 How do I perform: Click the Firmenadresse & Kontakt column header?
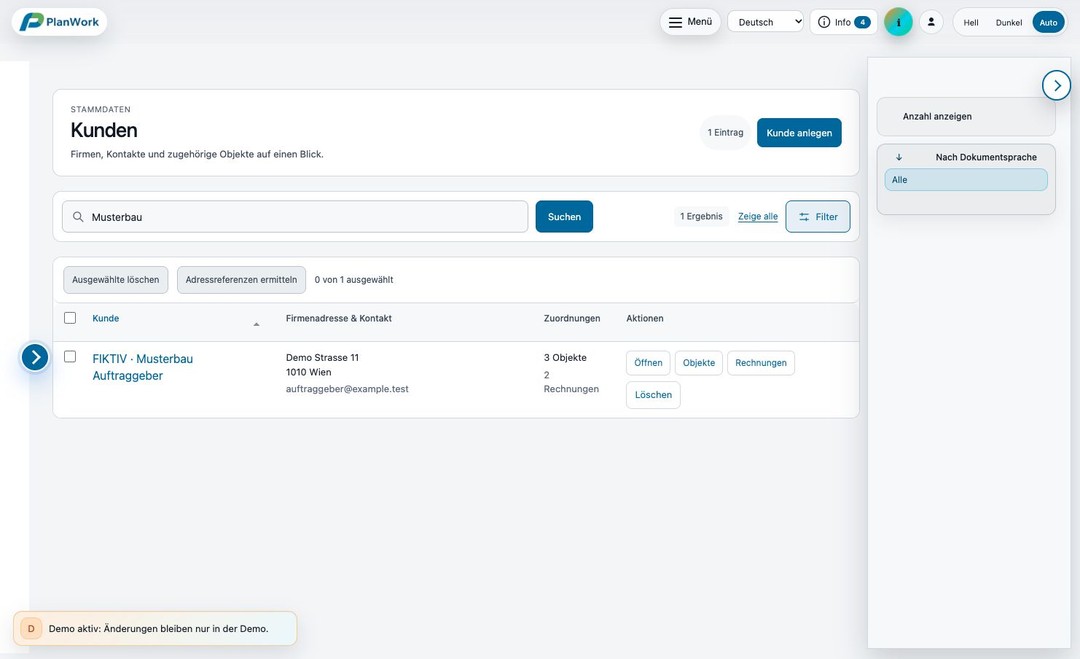(339, 318)
